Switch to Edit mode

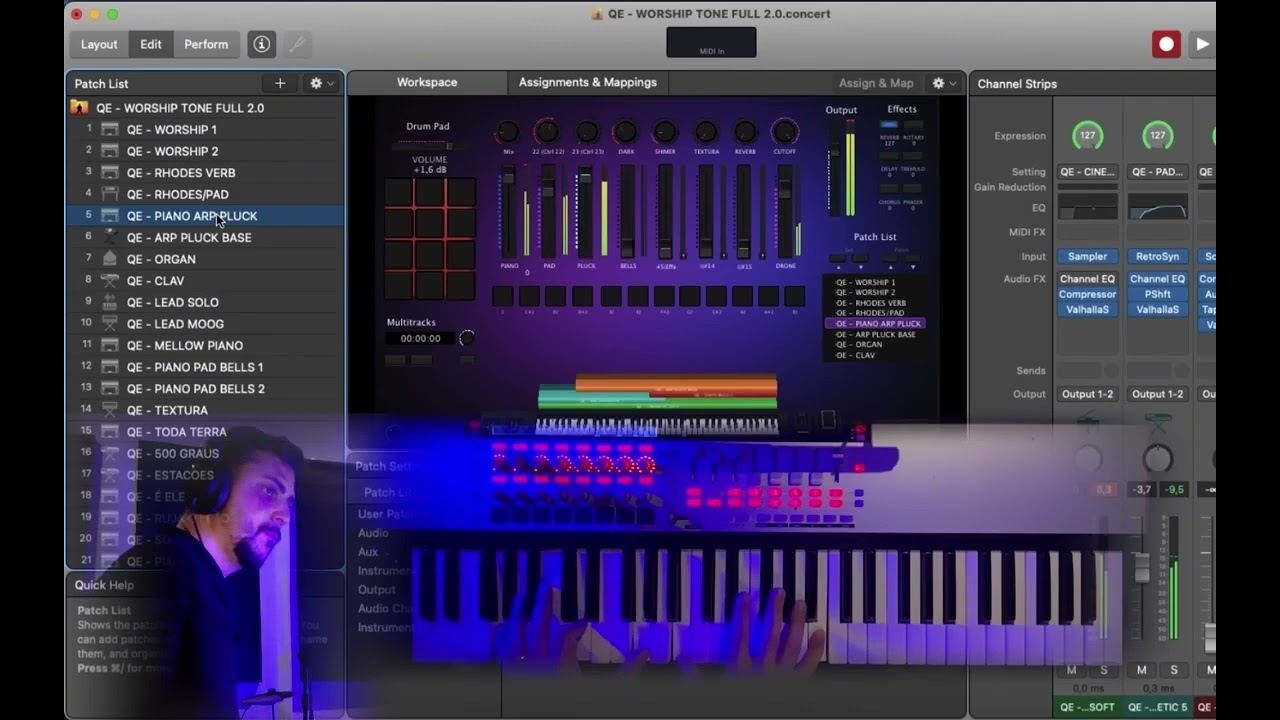click(151, 44)
